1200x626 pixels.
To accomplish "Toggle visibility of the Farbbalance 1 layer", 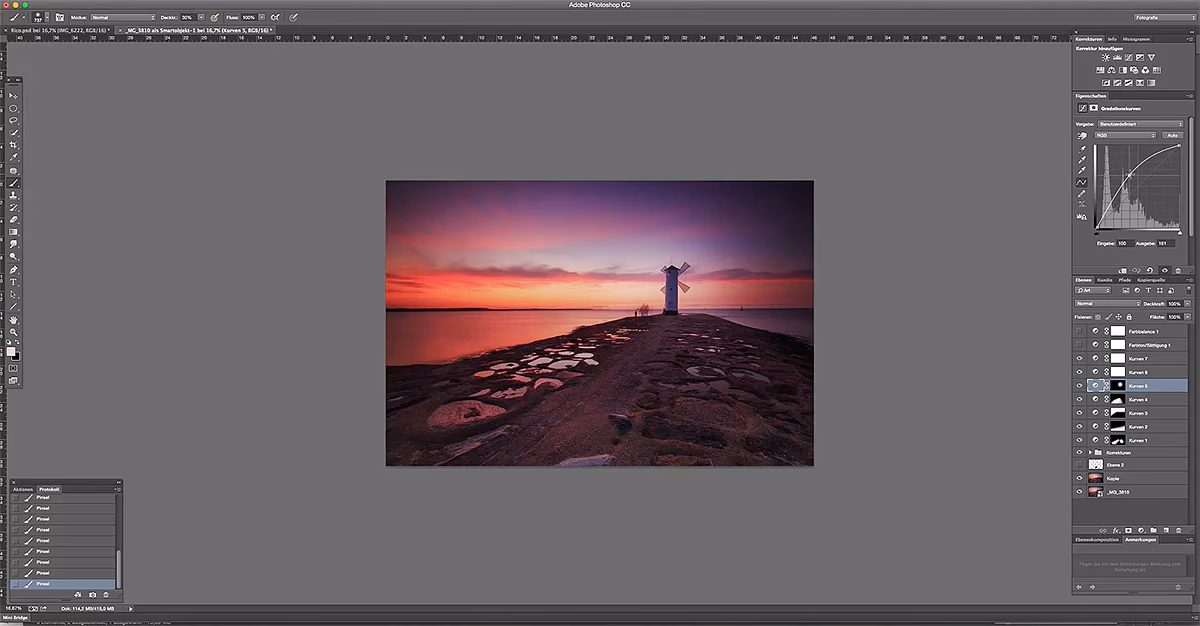I will (1079, 330).
